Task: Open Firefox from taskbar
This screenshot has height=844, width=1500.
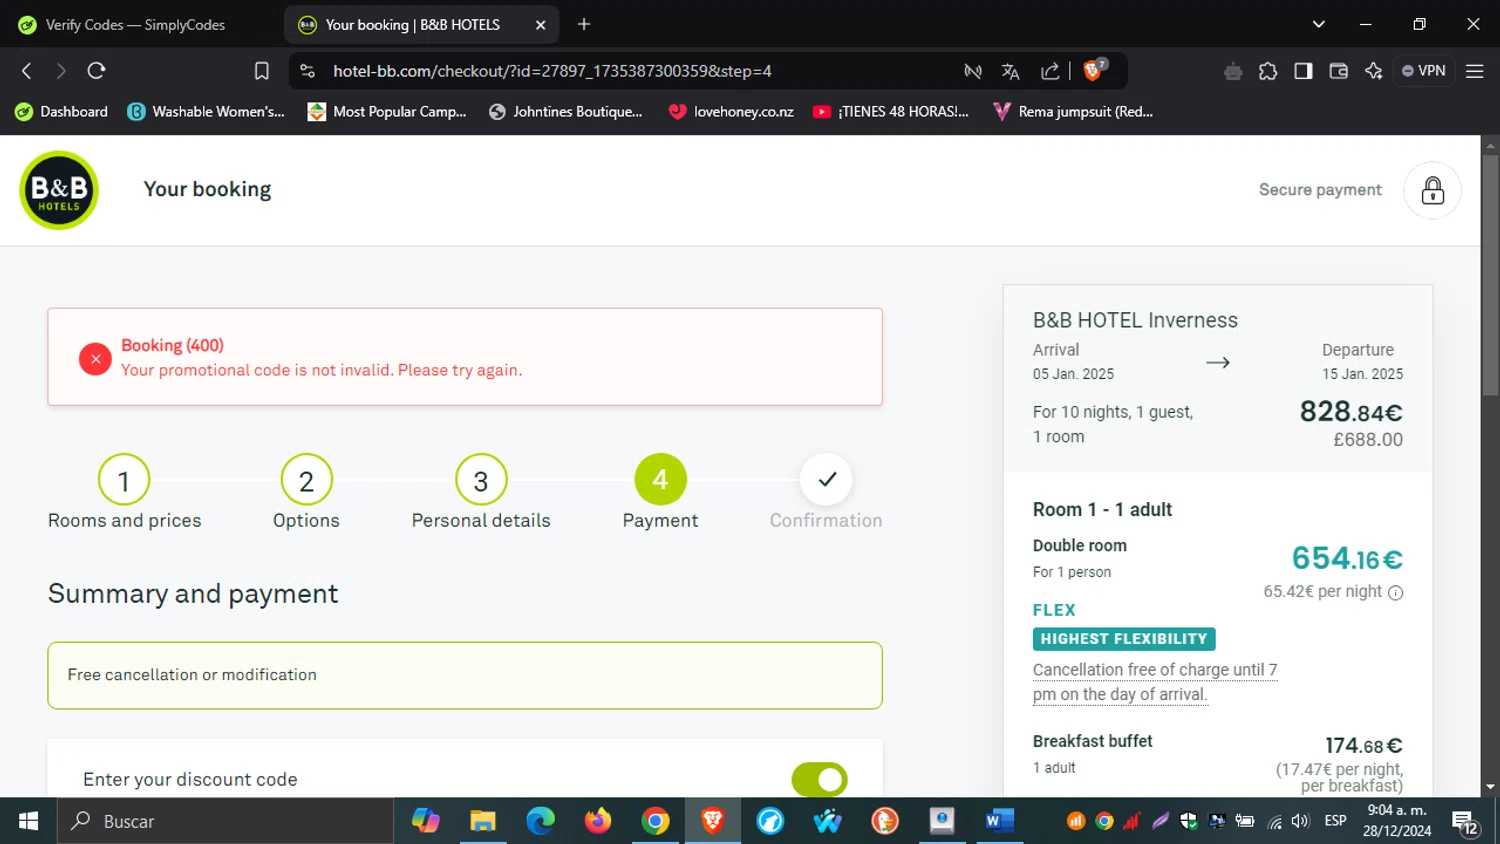Action: [x=598, y=821]
